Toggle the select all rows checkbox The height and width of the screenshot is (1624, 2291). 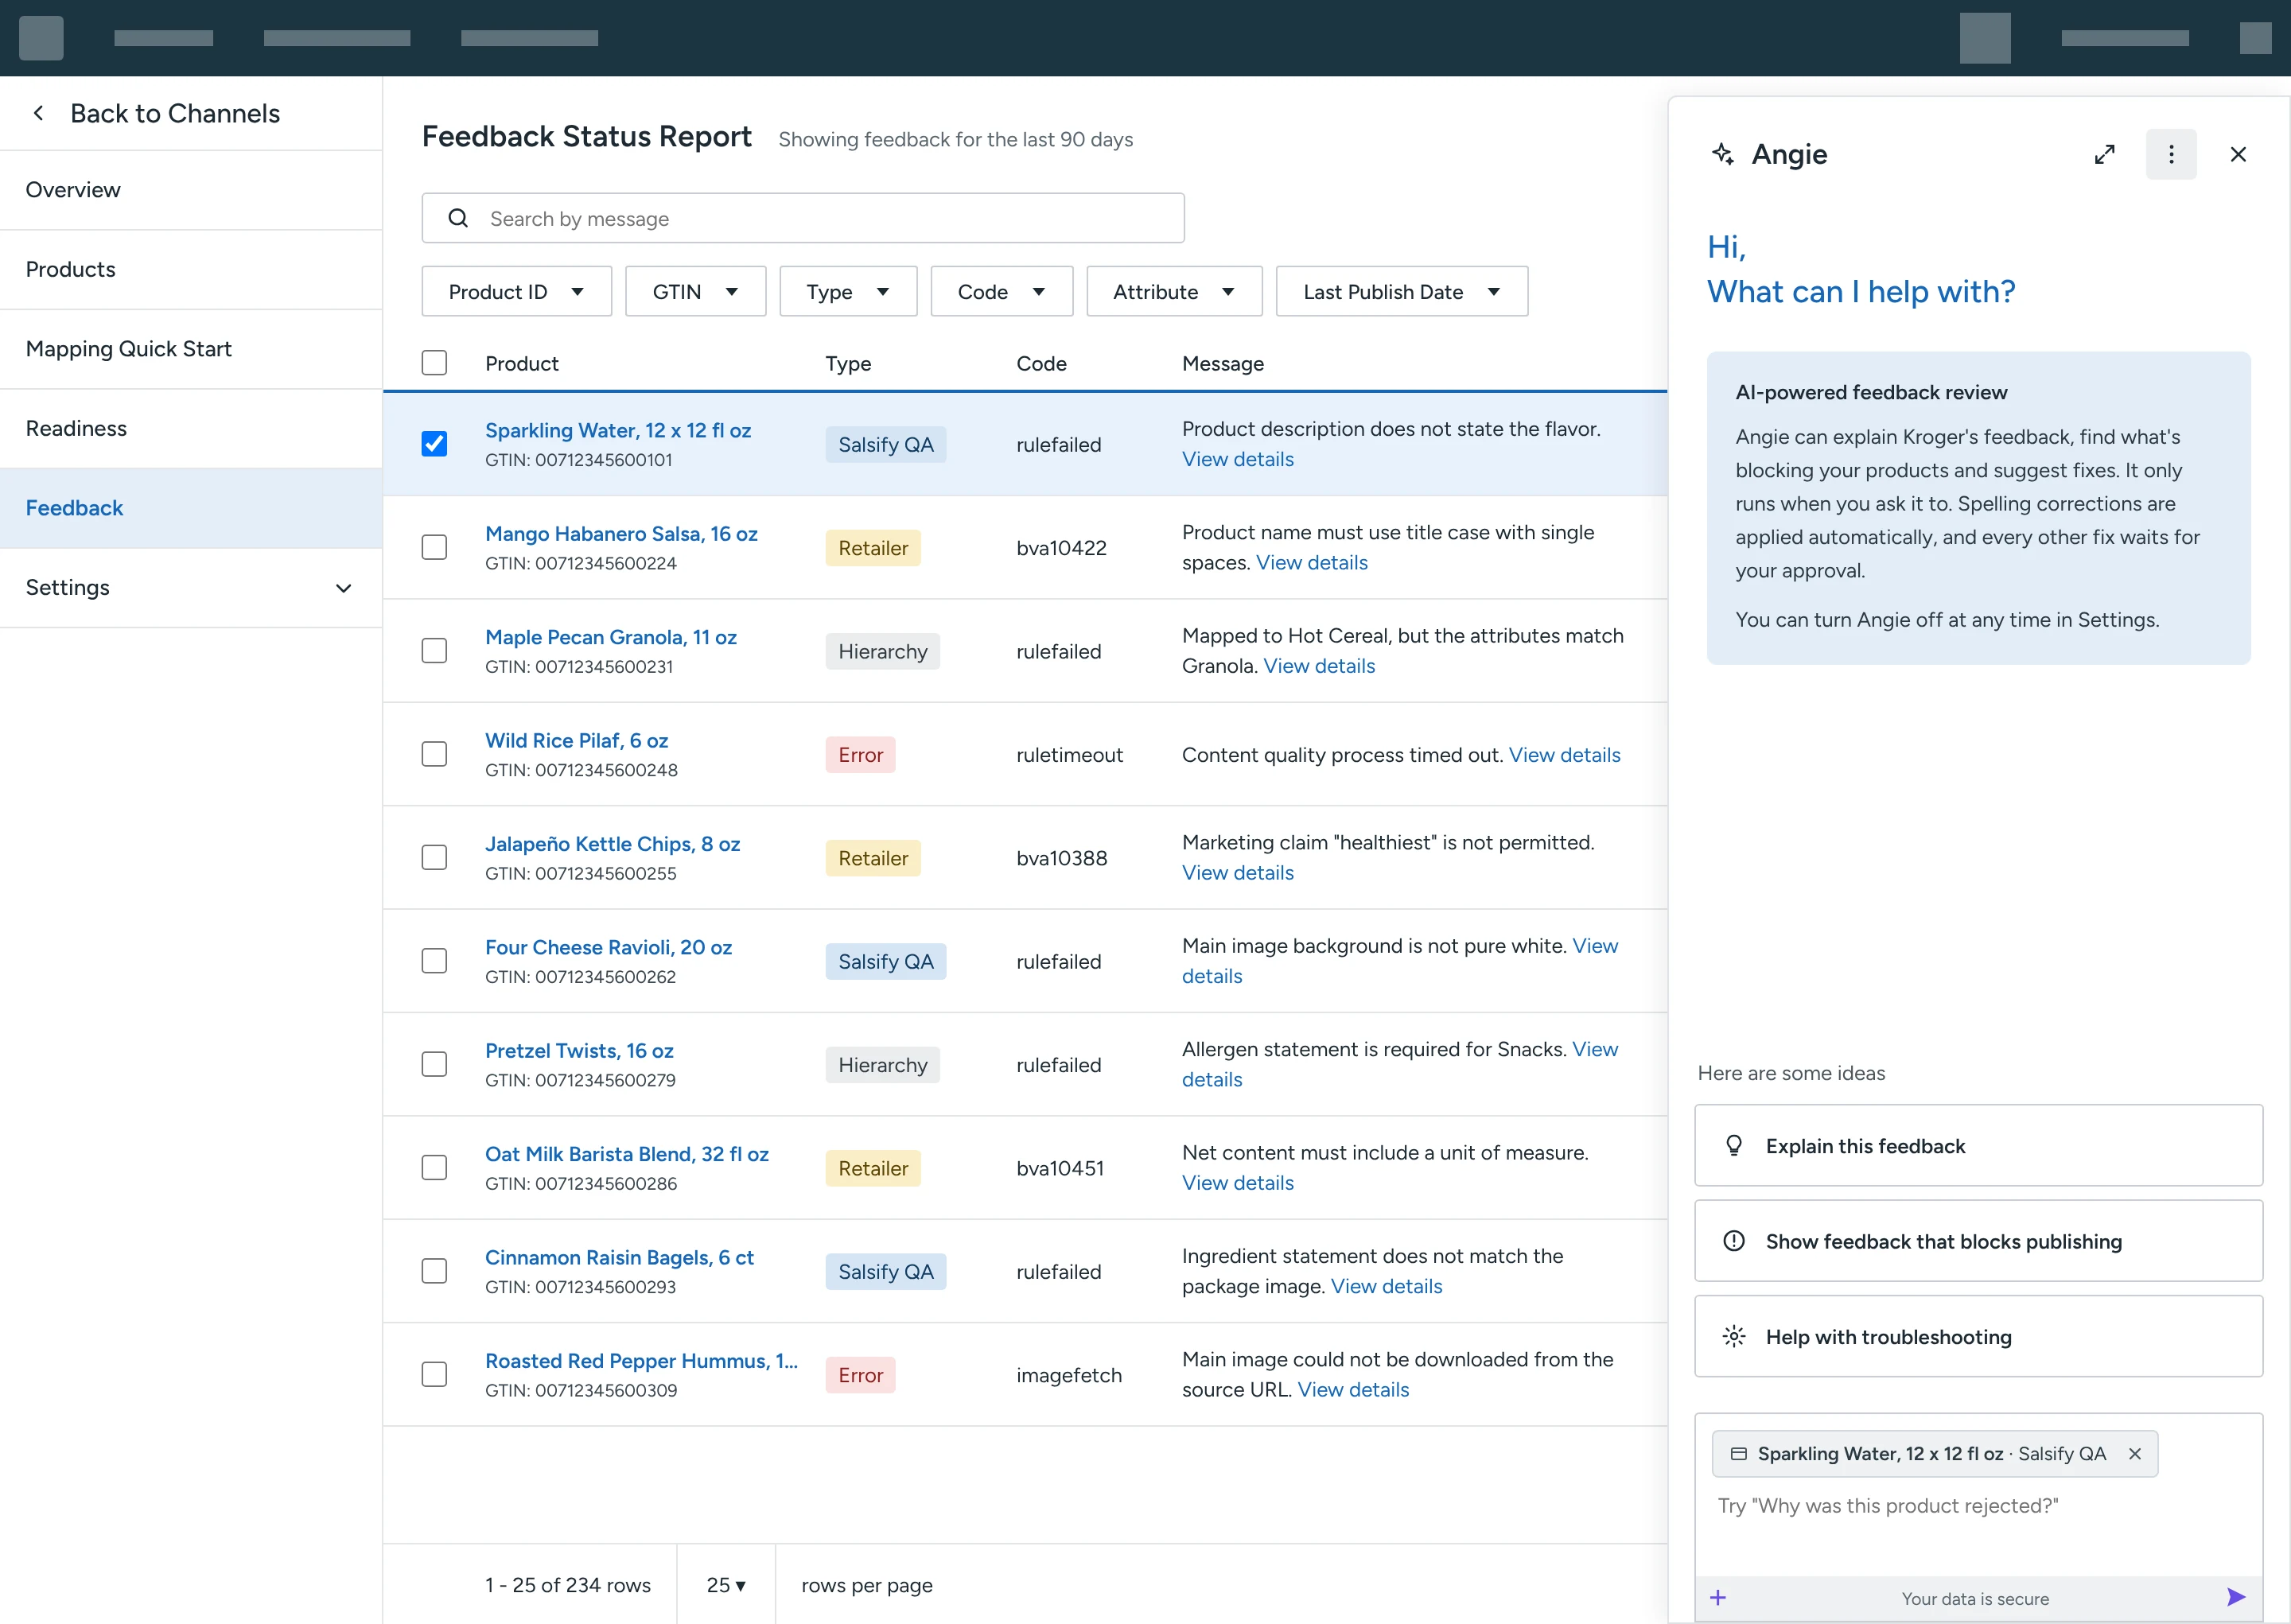pos(434,362)
